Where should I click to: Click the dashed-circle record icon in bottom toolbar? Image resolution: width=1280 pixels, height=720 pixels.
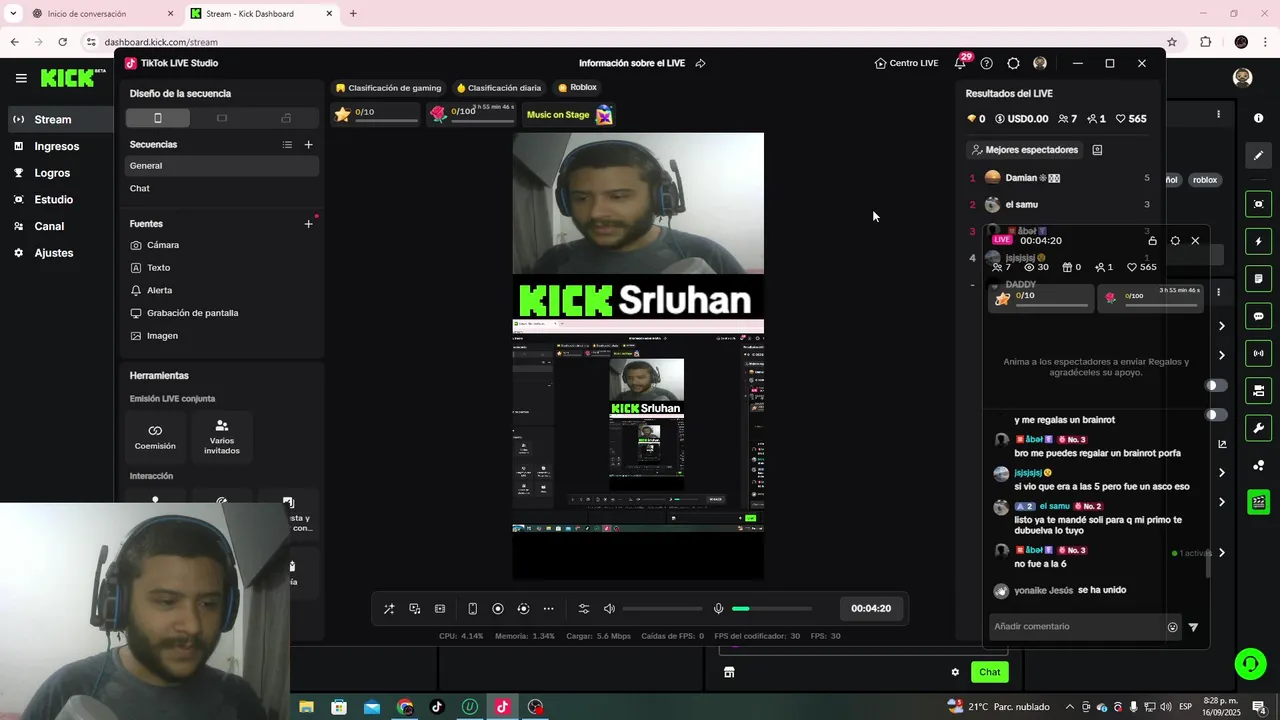523,609
